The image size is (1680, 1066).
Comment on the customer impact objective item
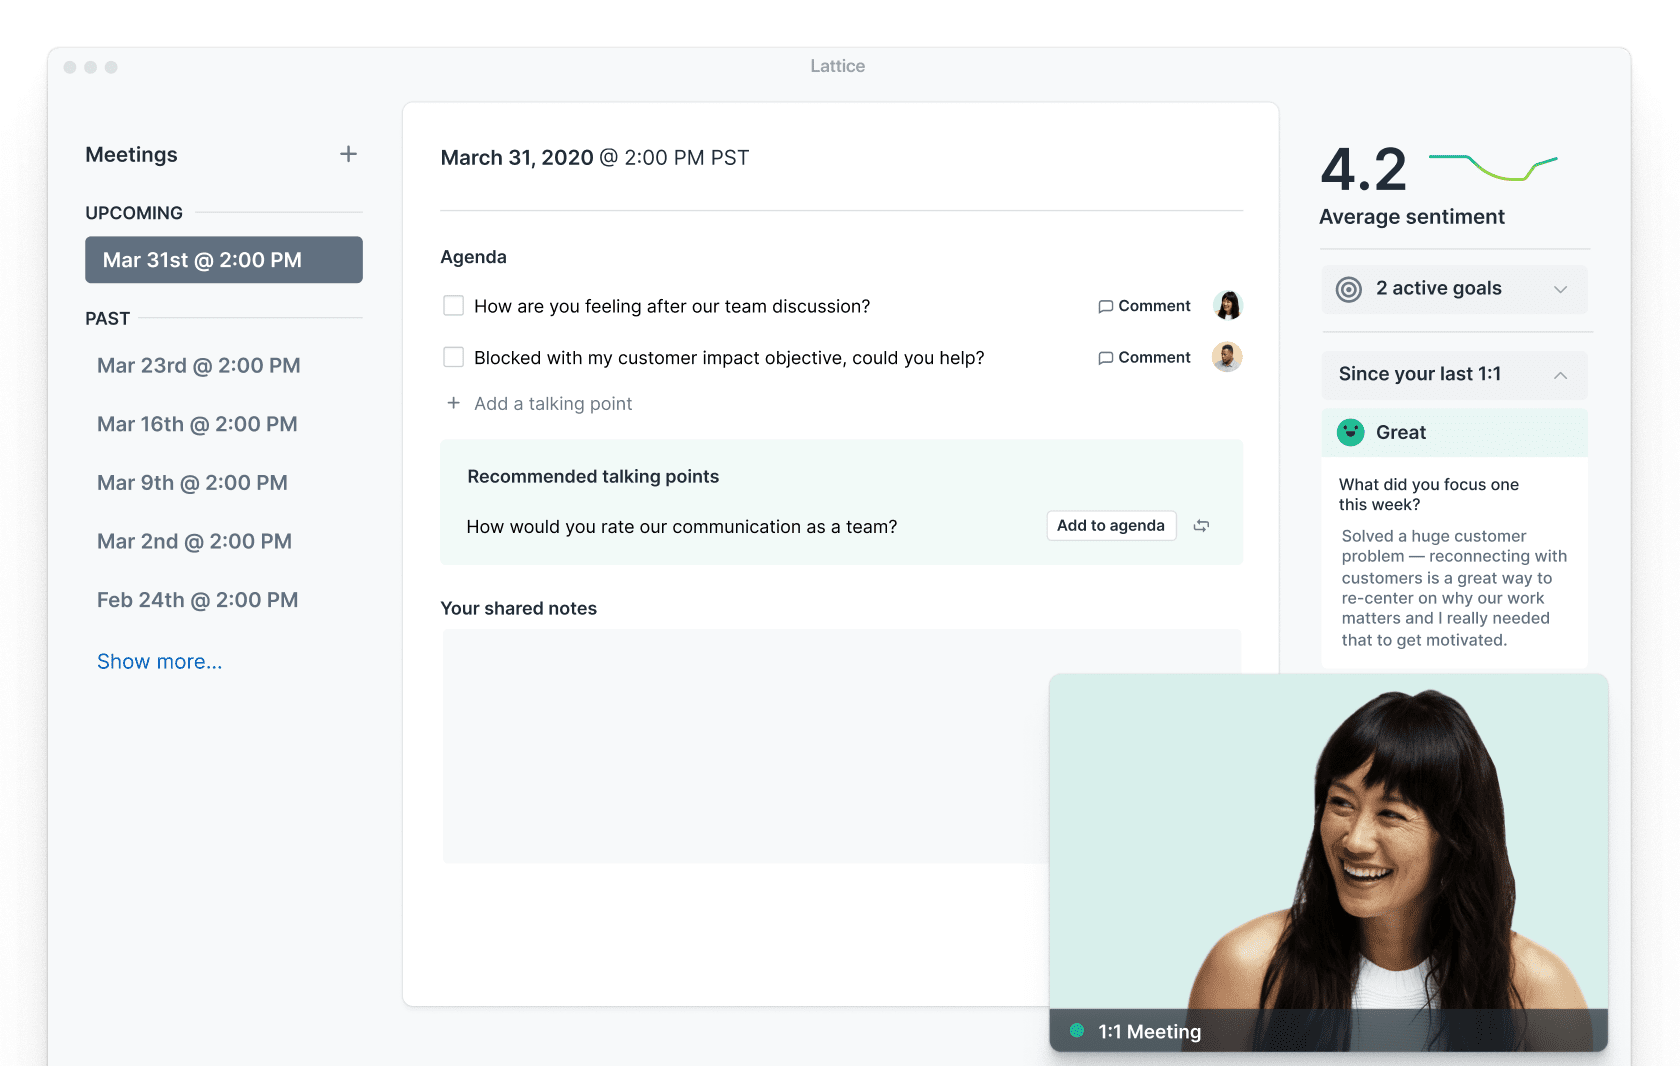coord(1144,357)
